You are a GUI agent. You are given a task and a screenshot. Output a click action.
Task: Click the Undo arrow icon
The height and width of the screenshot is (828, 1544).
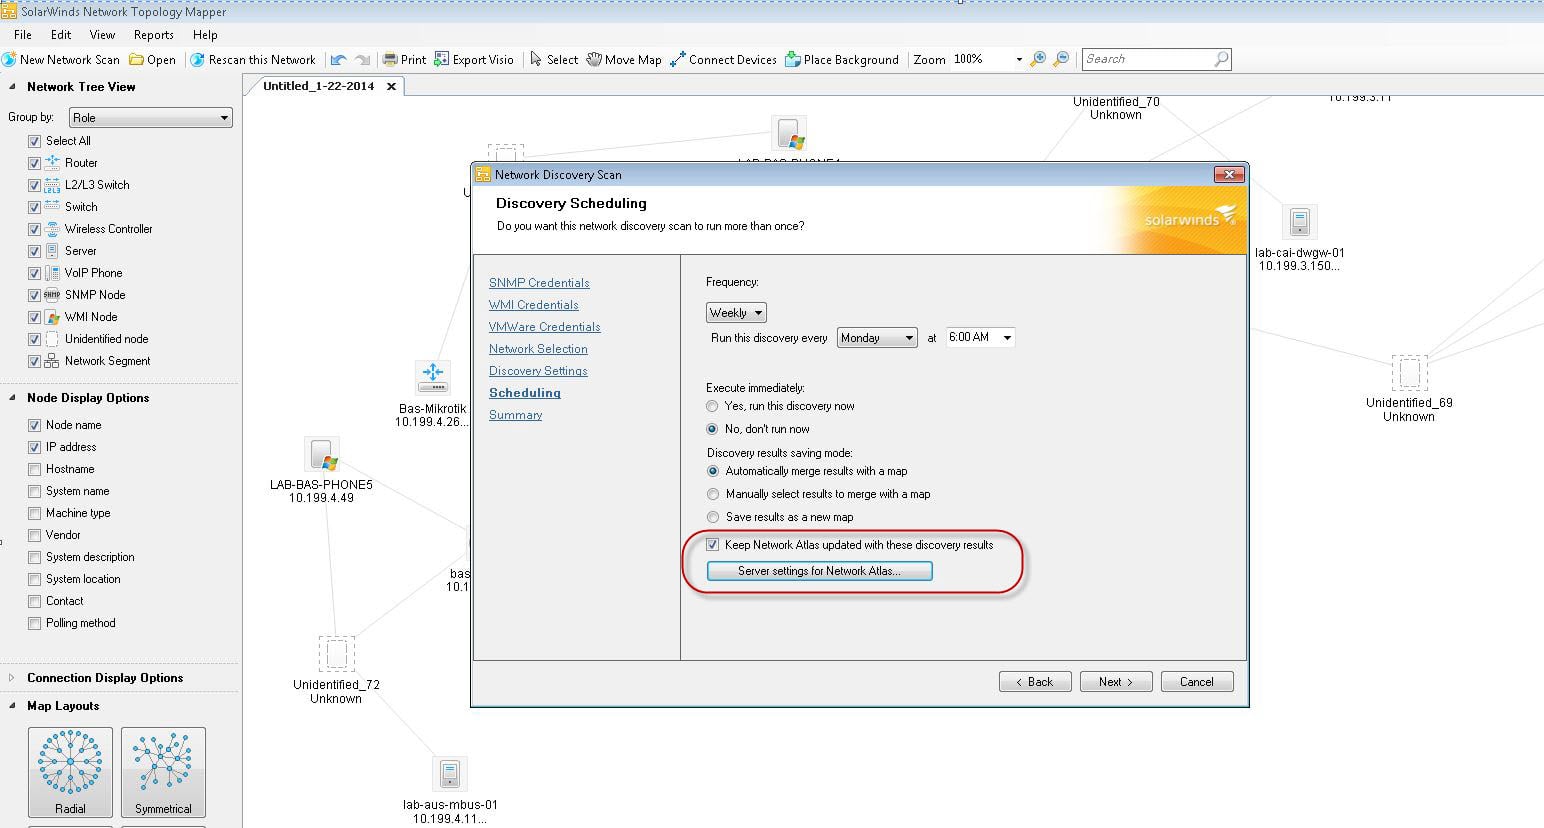tap(339, 60)
